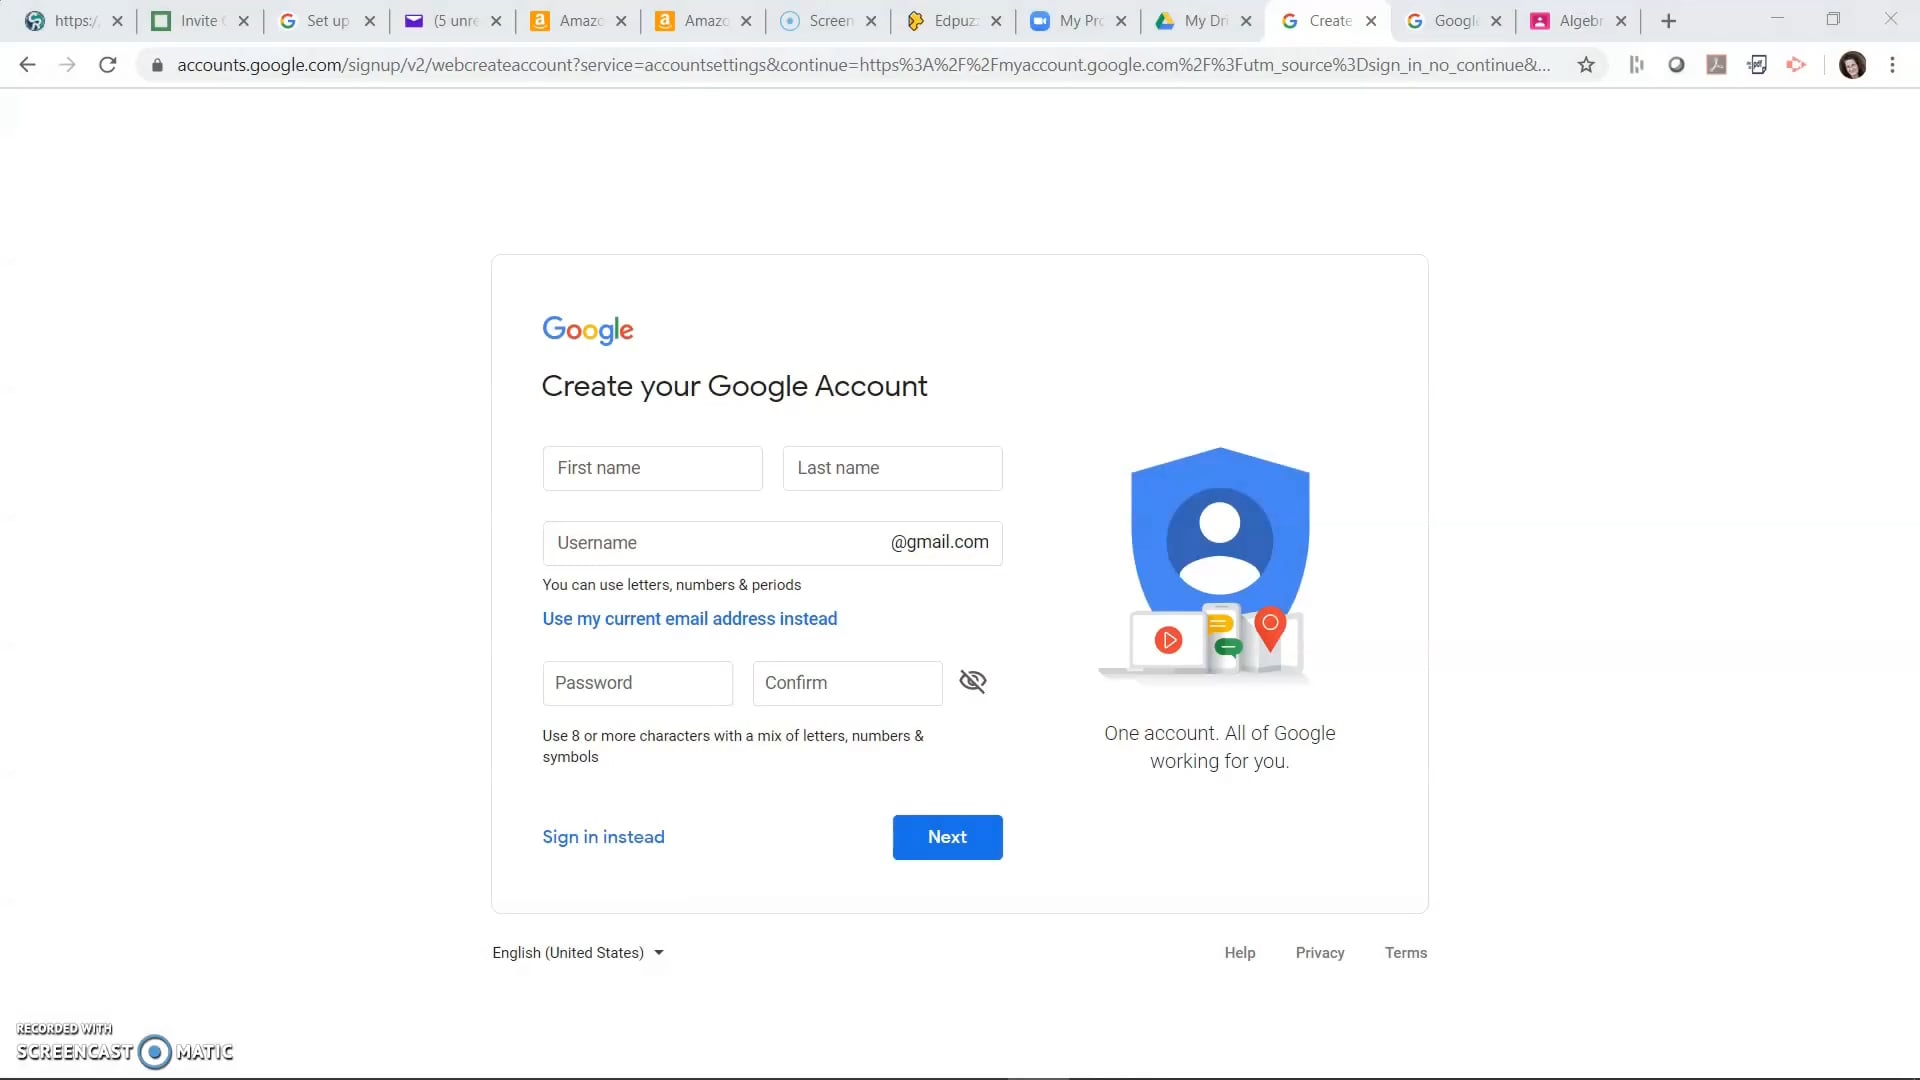Viewport: 1920px width, 1080px height.
Task: Click the Password field
Action: [x=637, y=683]
